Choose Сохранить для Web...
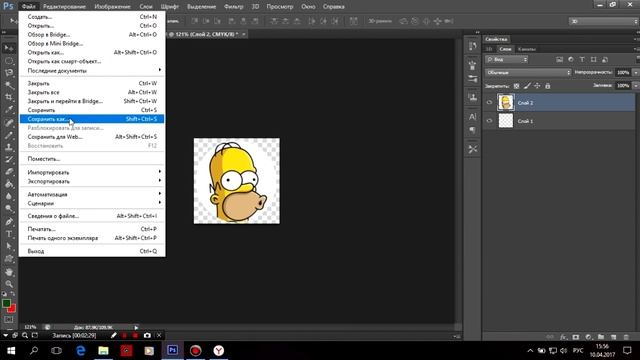 coord(92,137)
